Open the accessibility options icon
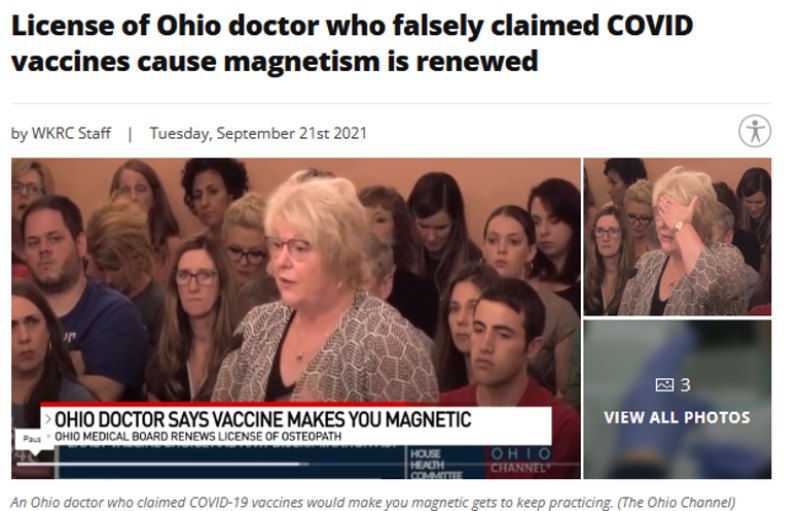The height and width of the screenshot is (511, 800). tap(755, 131)
